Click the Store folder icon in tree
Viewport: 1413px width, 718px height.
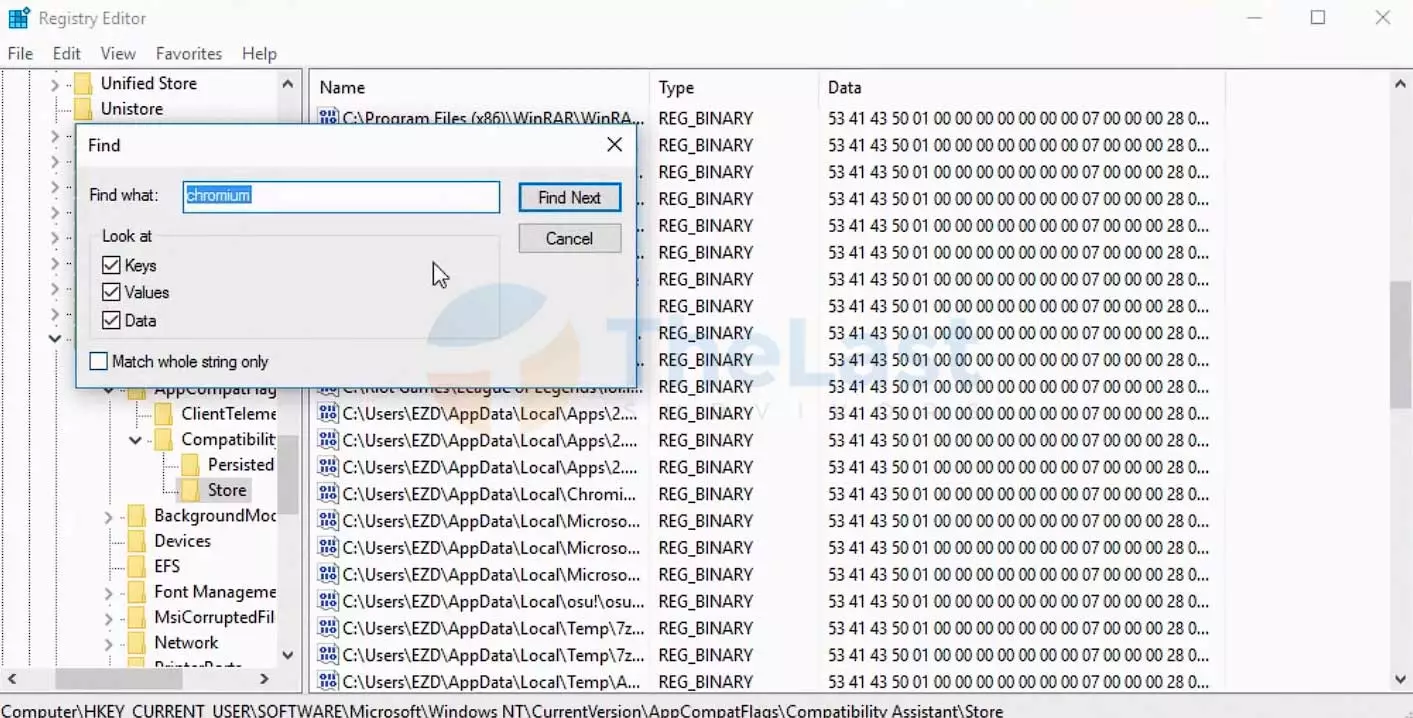[x=191, y=490]
